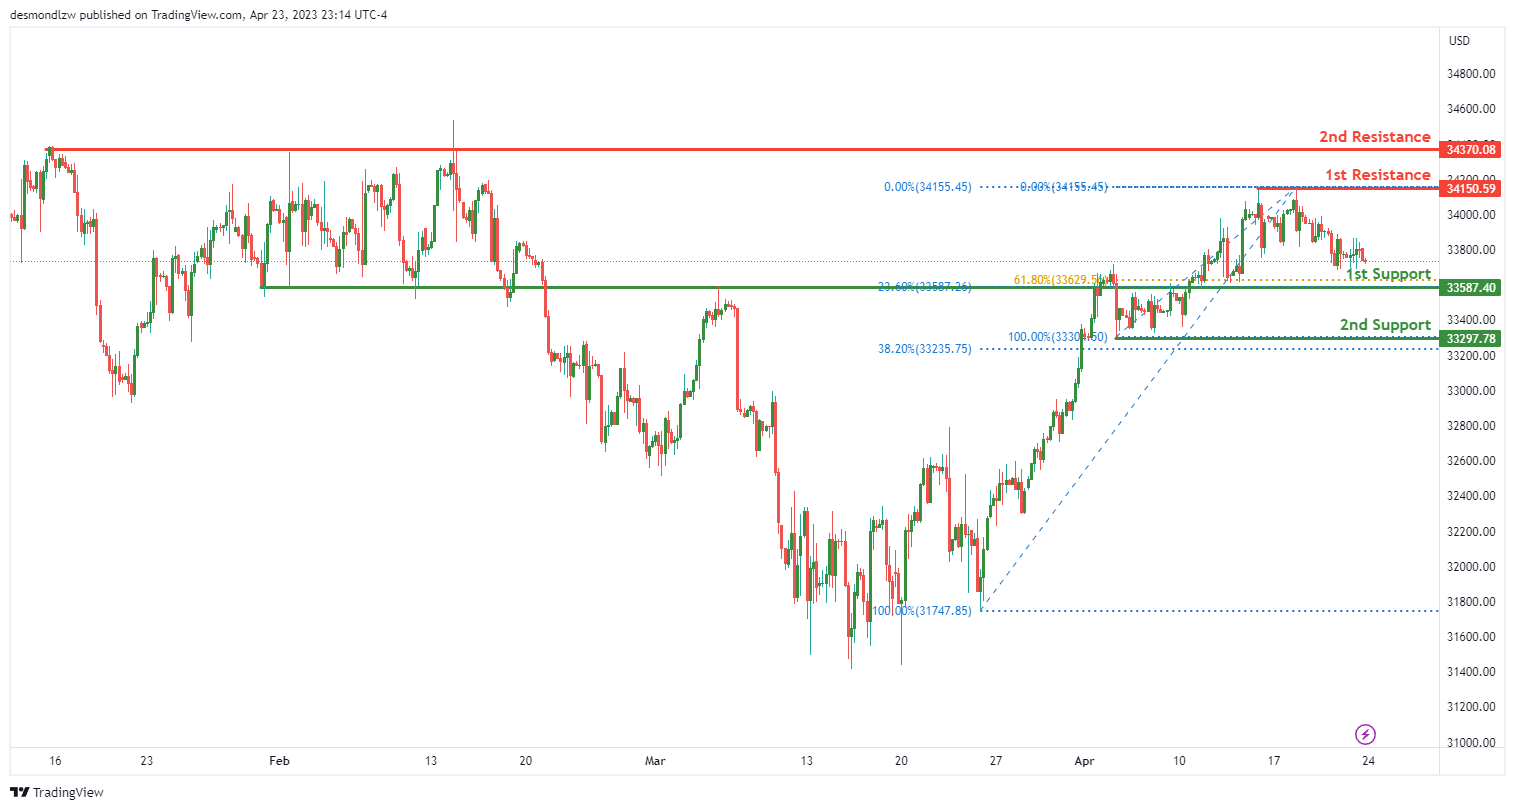1515x810 pixels.
Task: Click the 34800.00 price axis label
Action: point(1471,74)
